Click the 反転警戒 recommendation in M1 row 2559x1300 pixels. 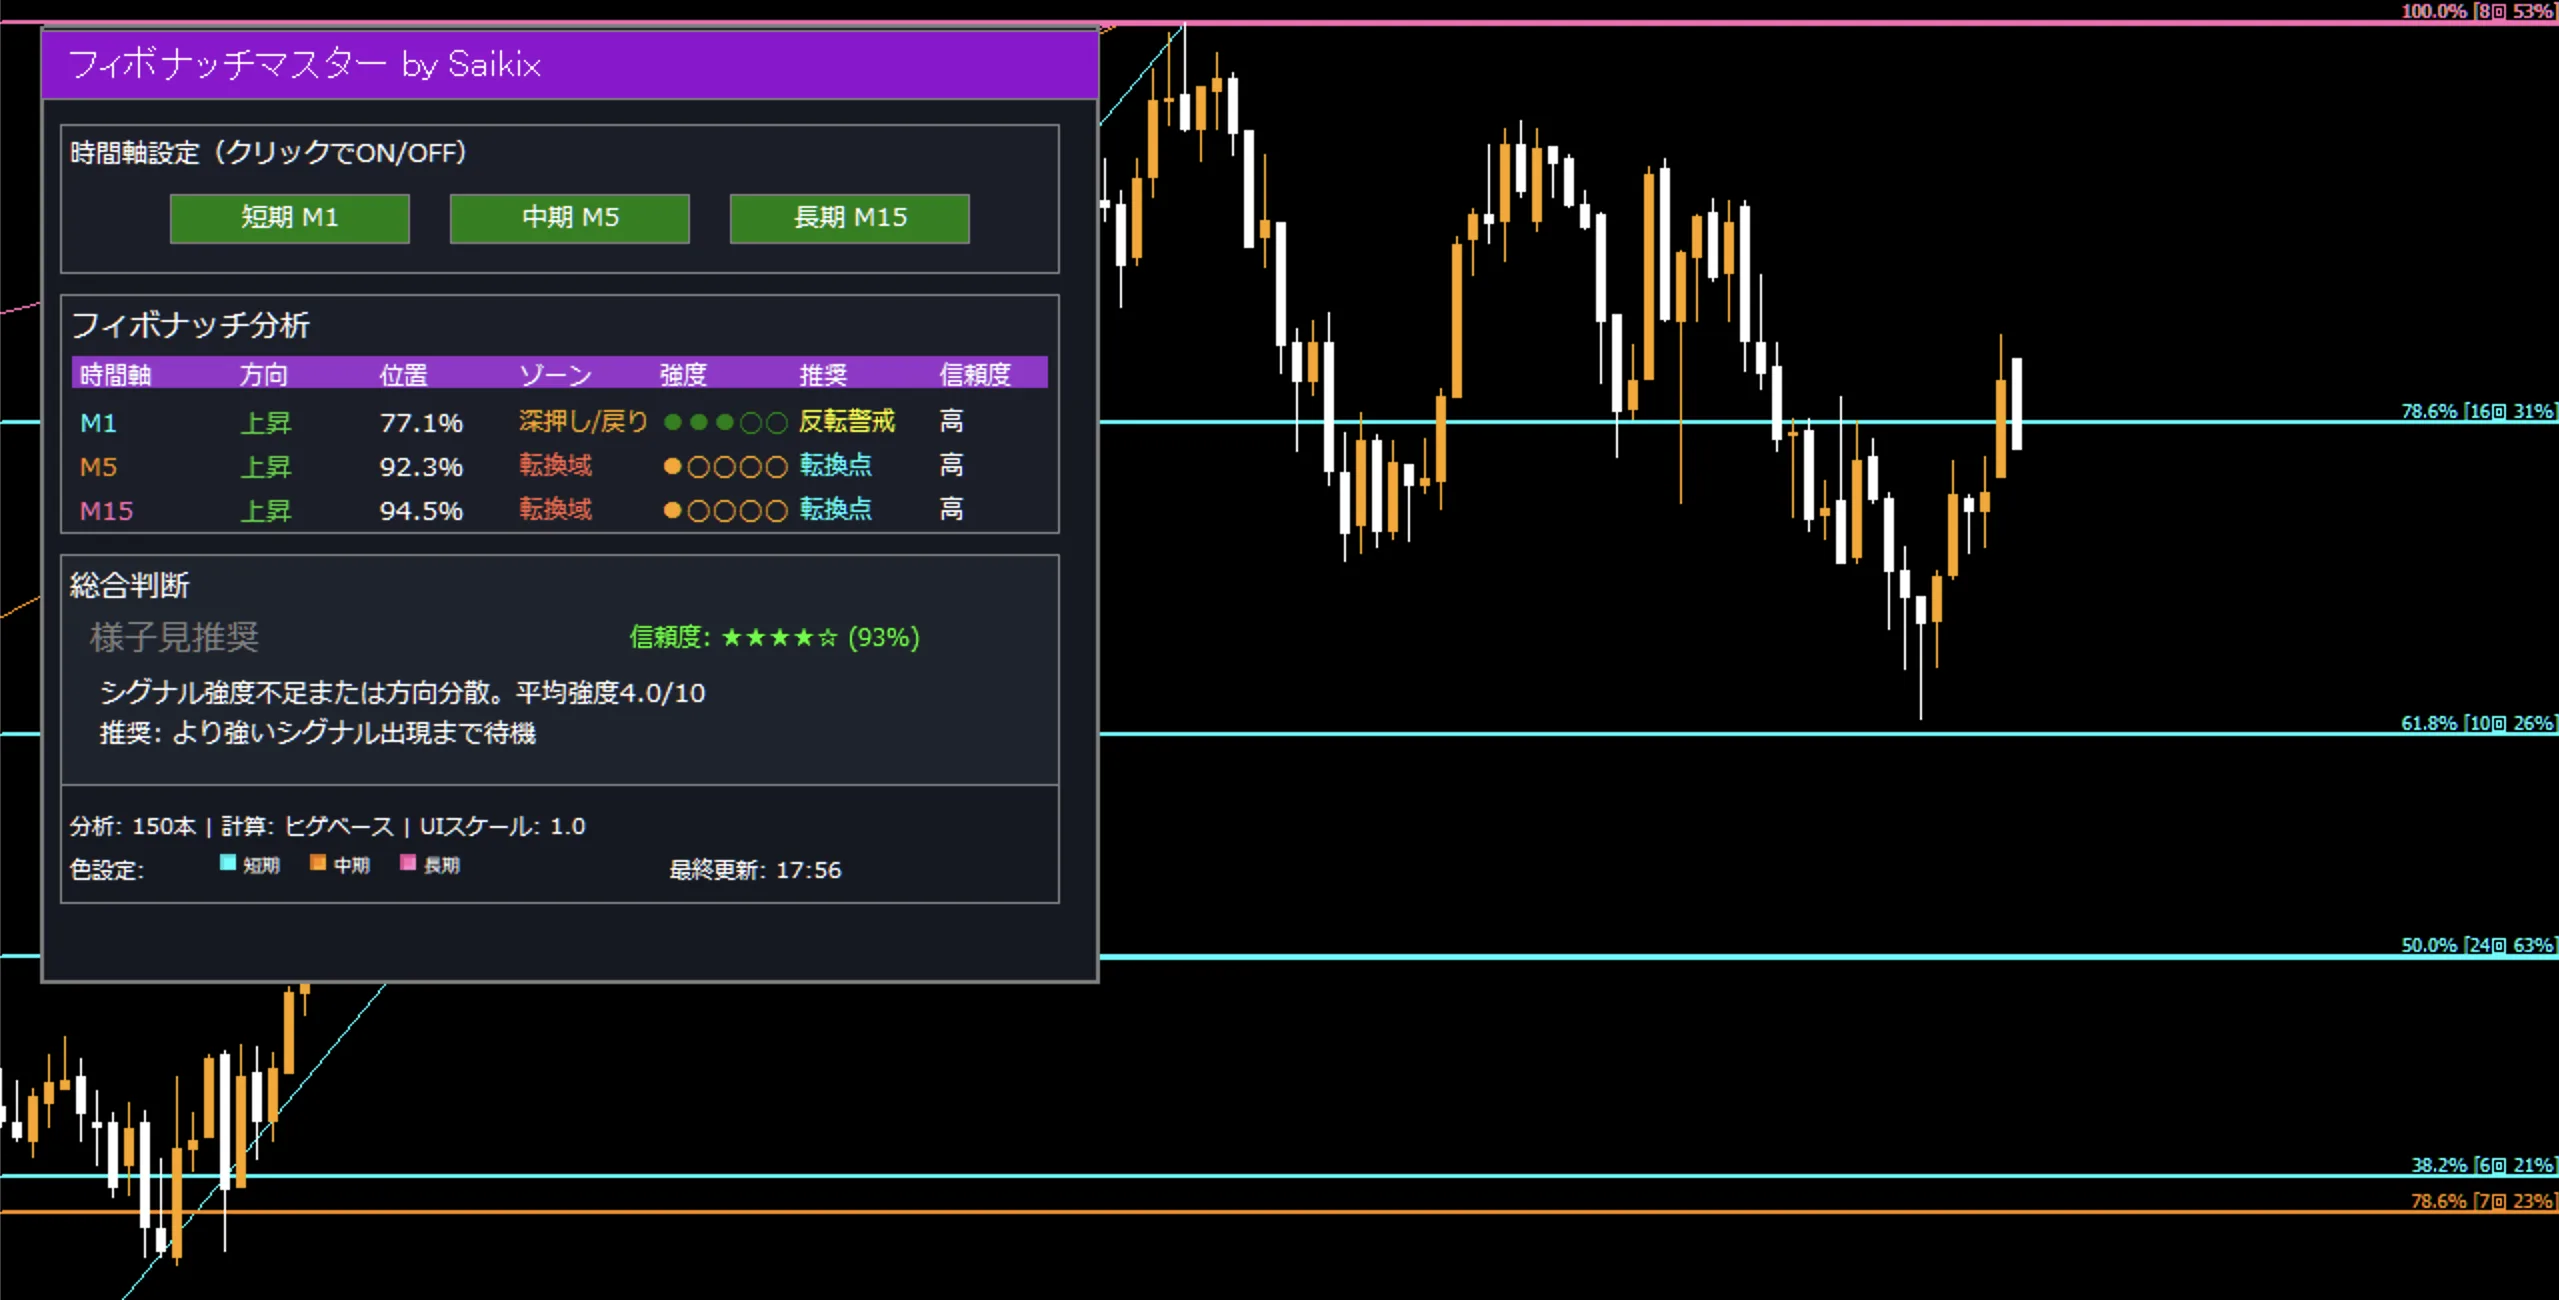tap(847, 422)
